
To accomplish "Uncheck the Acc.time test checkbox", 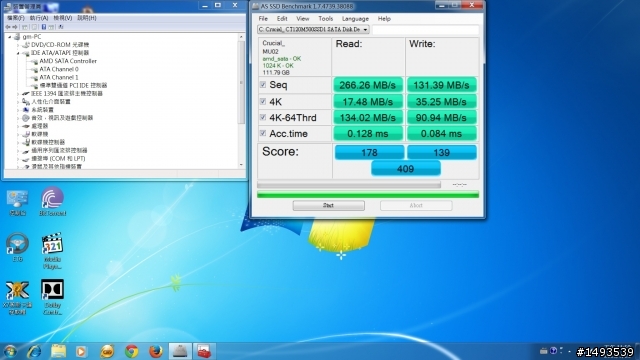I will tap(263, 133).
